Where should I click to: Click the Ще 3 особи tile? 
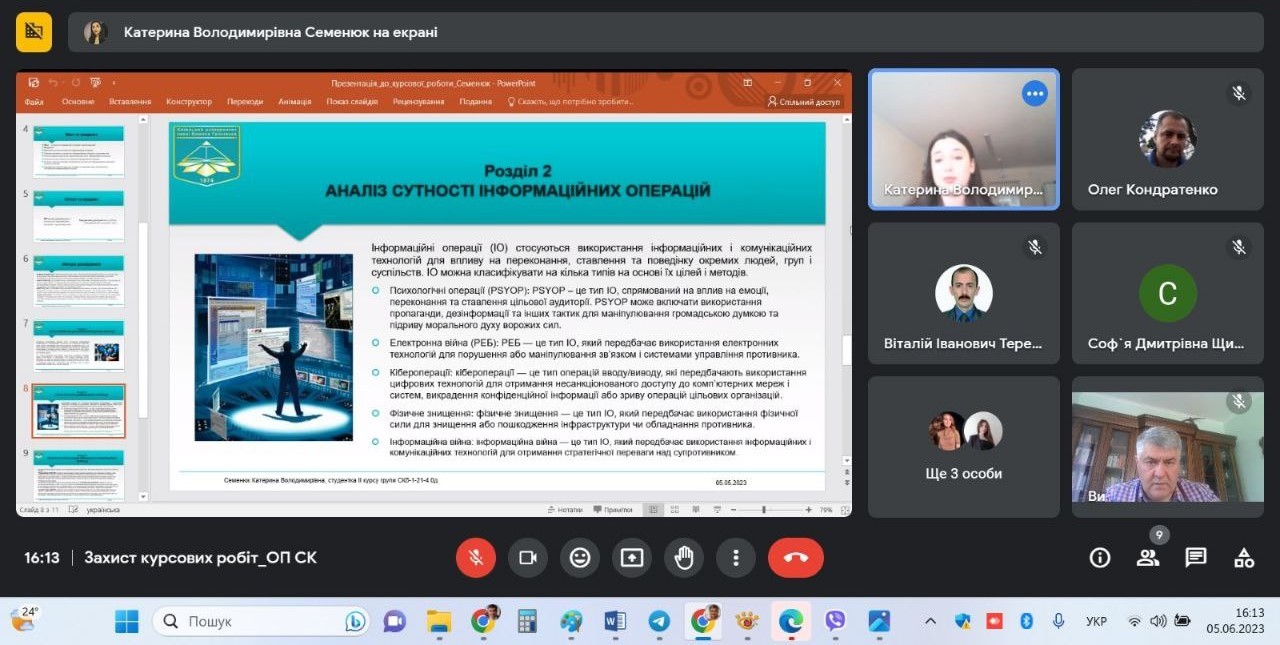tap(963, 446)
